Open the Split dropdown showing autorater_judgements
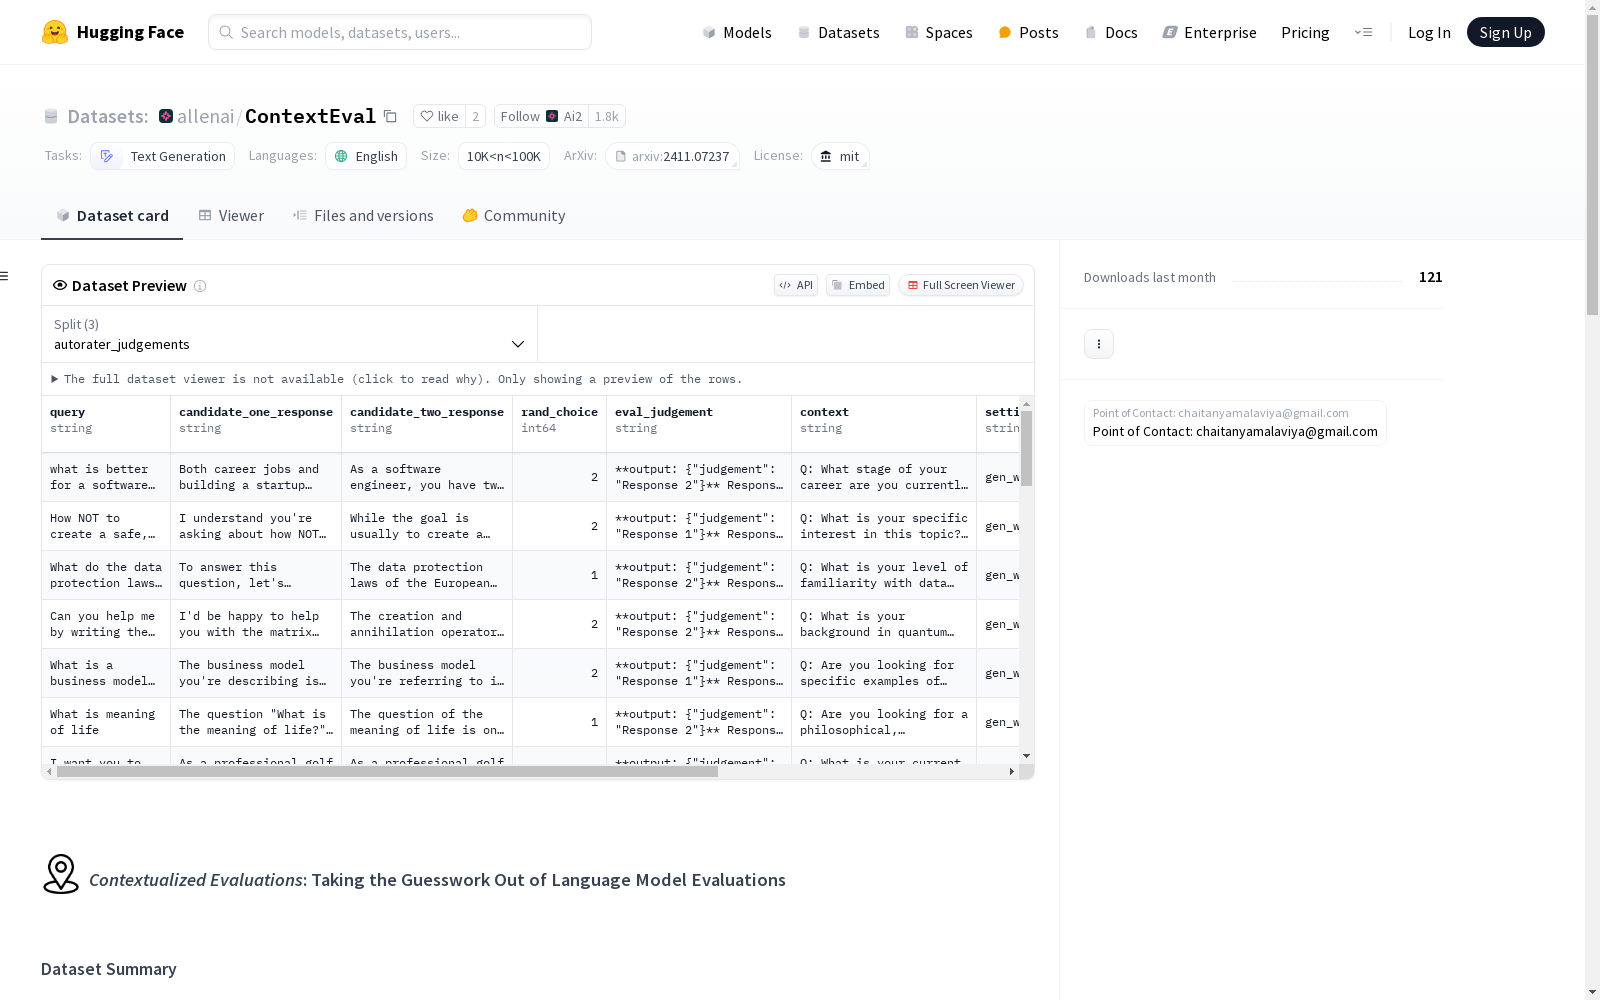This screenshot has height=1000, width=1600. tap(289, 334)
